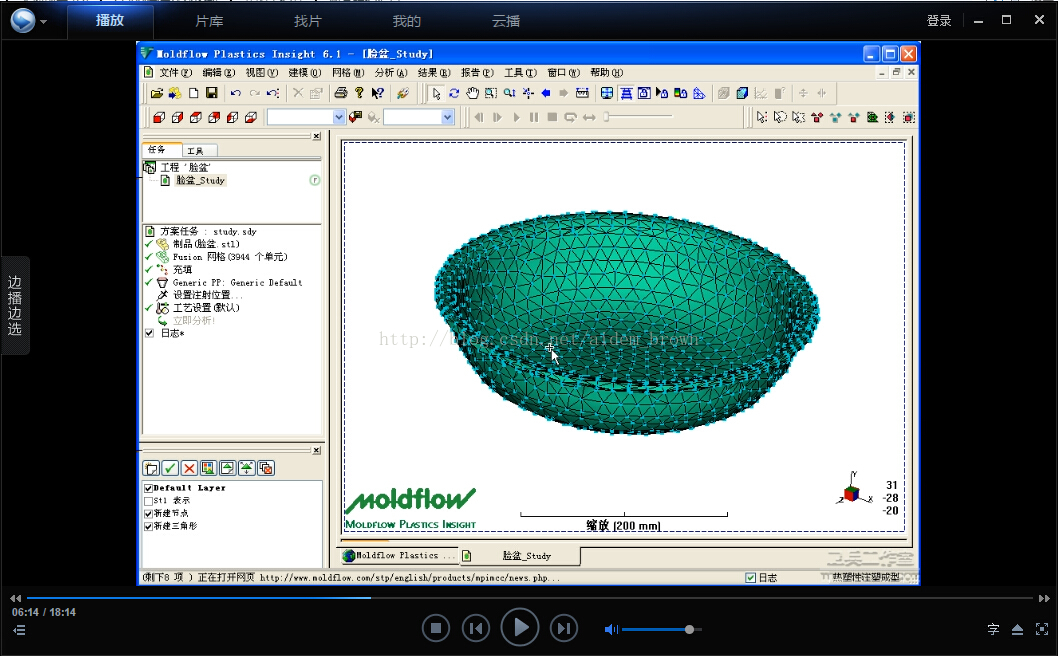Open the 分析(A) analysis menu
1058x656 pixels.
(391, 73)
